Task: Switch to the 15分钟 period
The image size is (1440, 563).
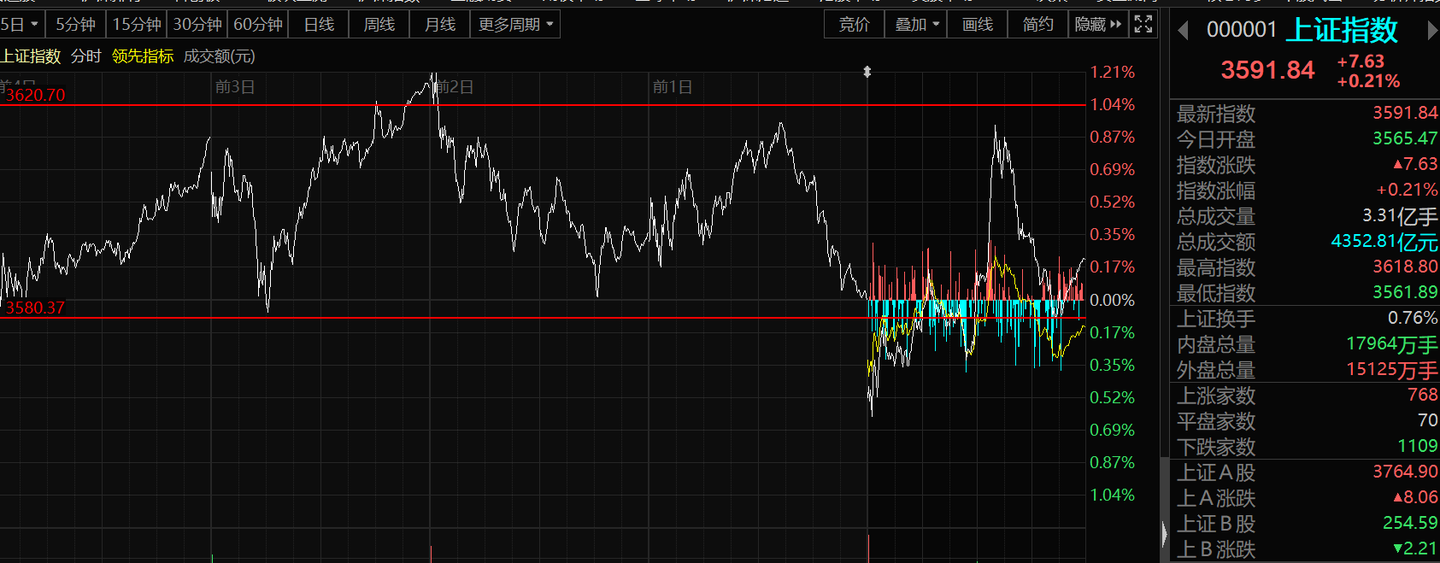Action: [135, 24]
